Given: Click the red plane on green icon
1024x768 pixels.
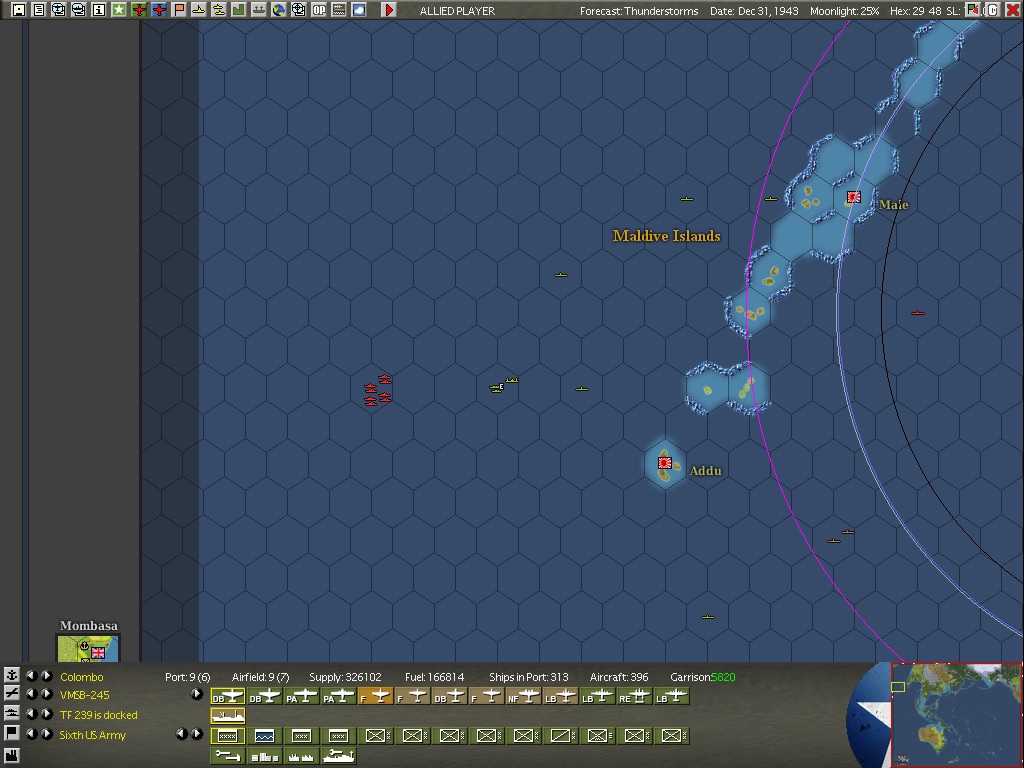Looking at the screenshot, I should point(138,10).
